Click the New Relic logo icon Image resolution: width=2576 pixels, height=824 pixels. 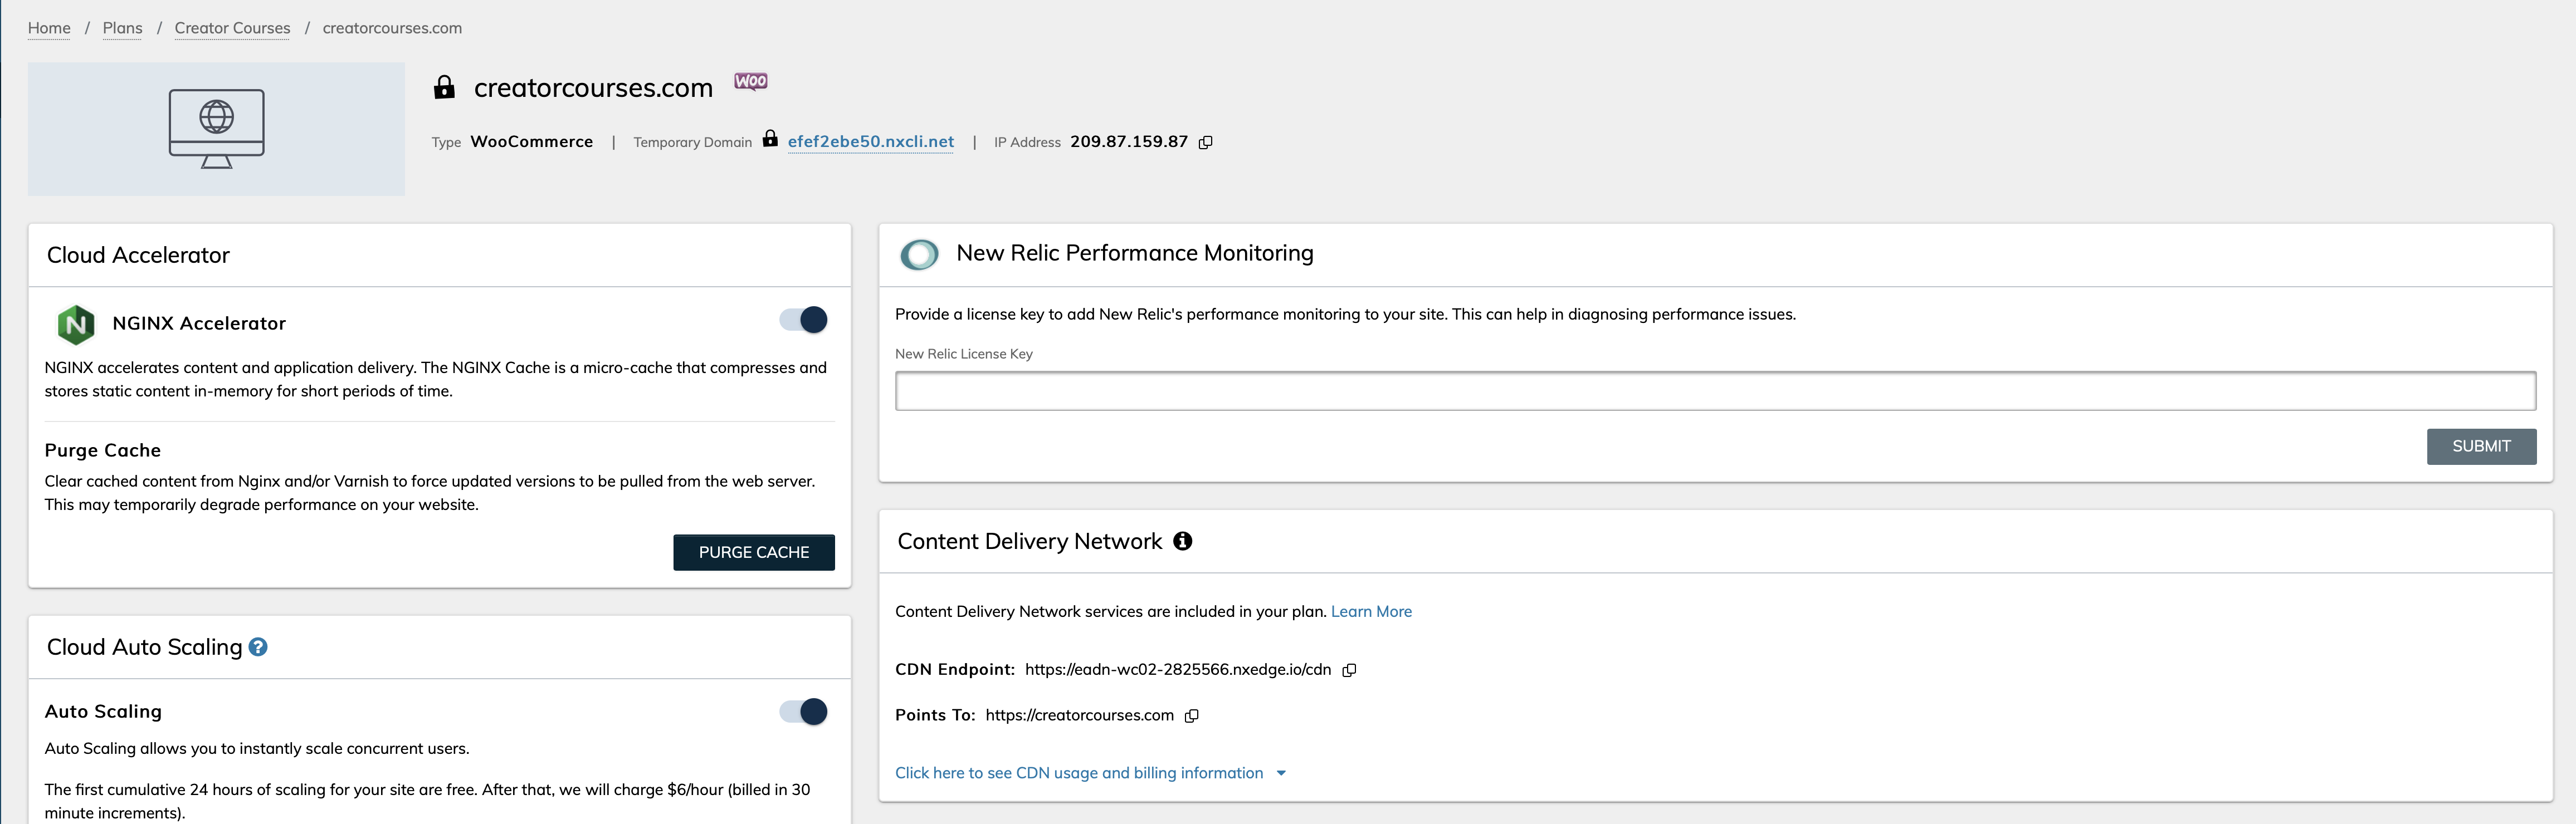919,254
